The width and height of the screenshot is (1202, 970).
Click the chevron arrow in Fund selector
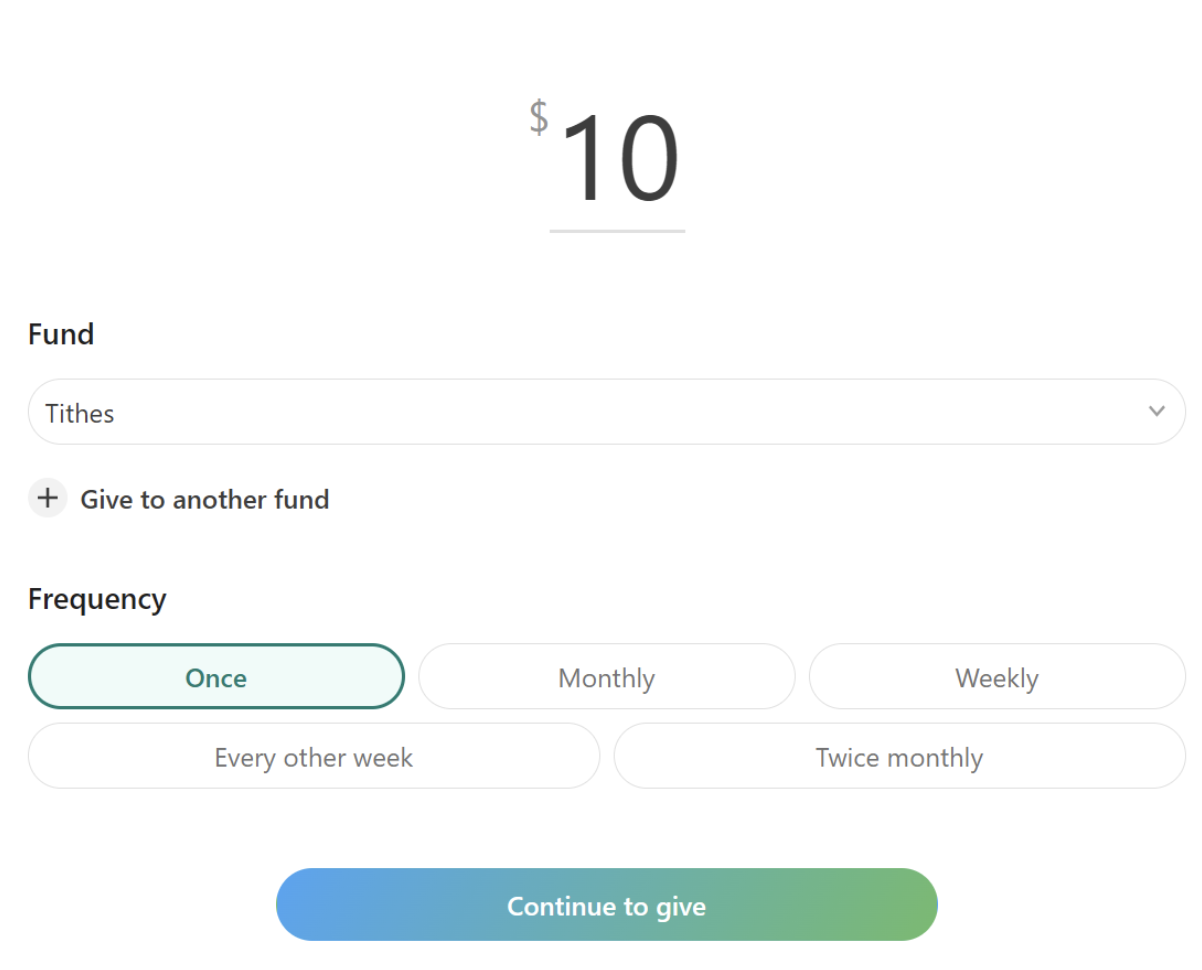[x=1157, y=411]
